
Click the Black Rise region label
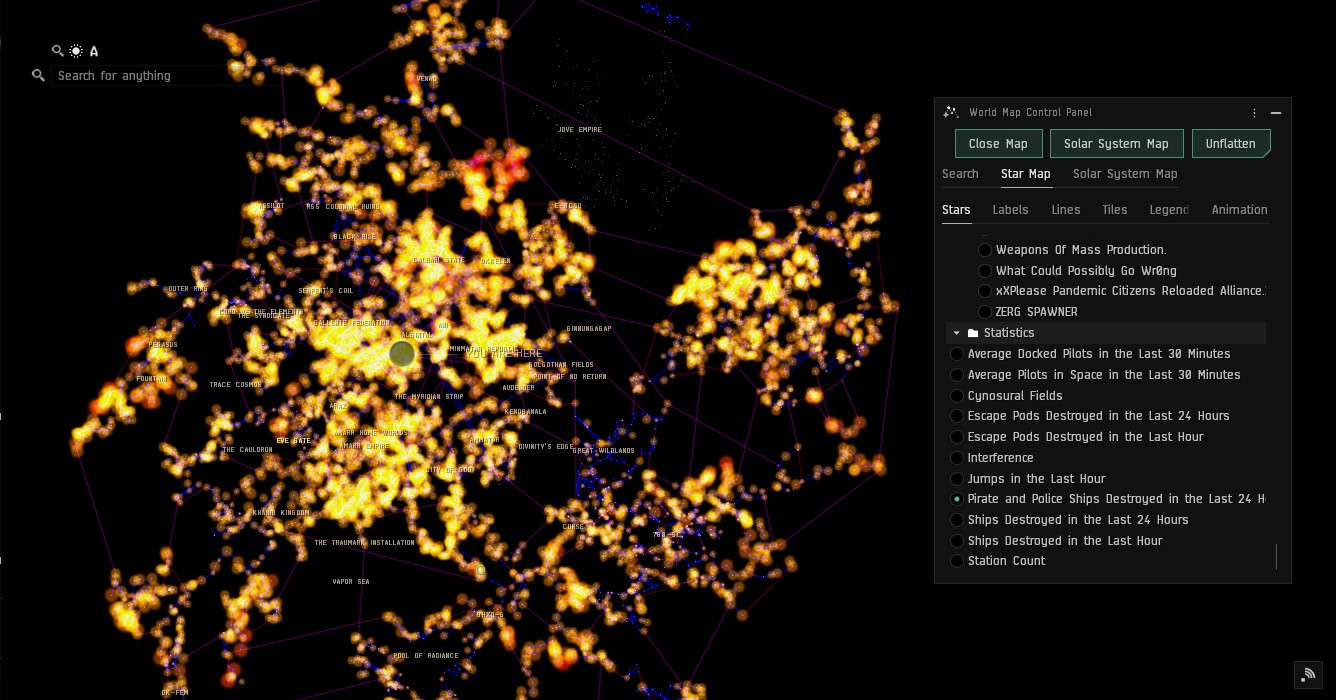pos(355,237)
